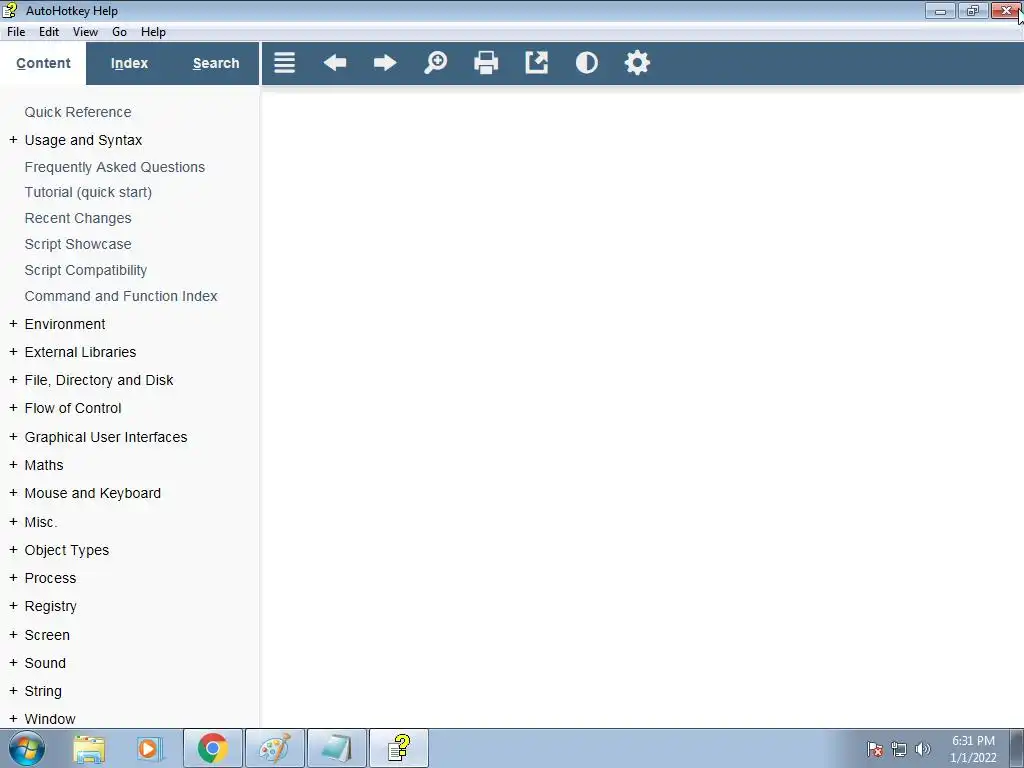Toggle dark theme with the contrast icon
The height and width of the screenshot is (768, 1024).
tap(586, 63)
